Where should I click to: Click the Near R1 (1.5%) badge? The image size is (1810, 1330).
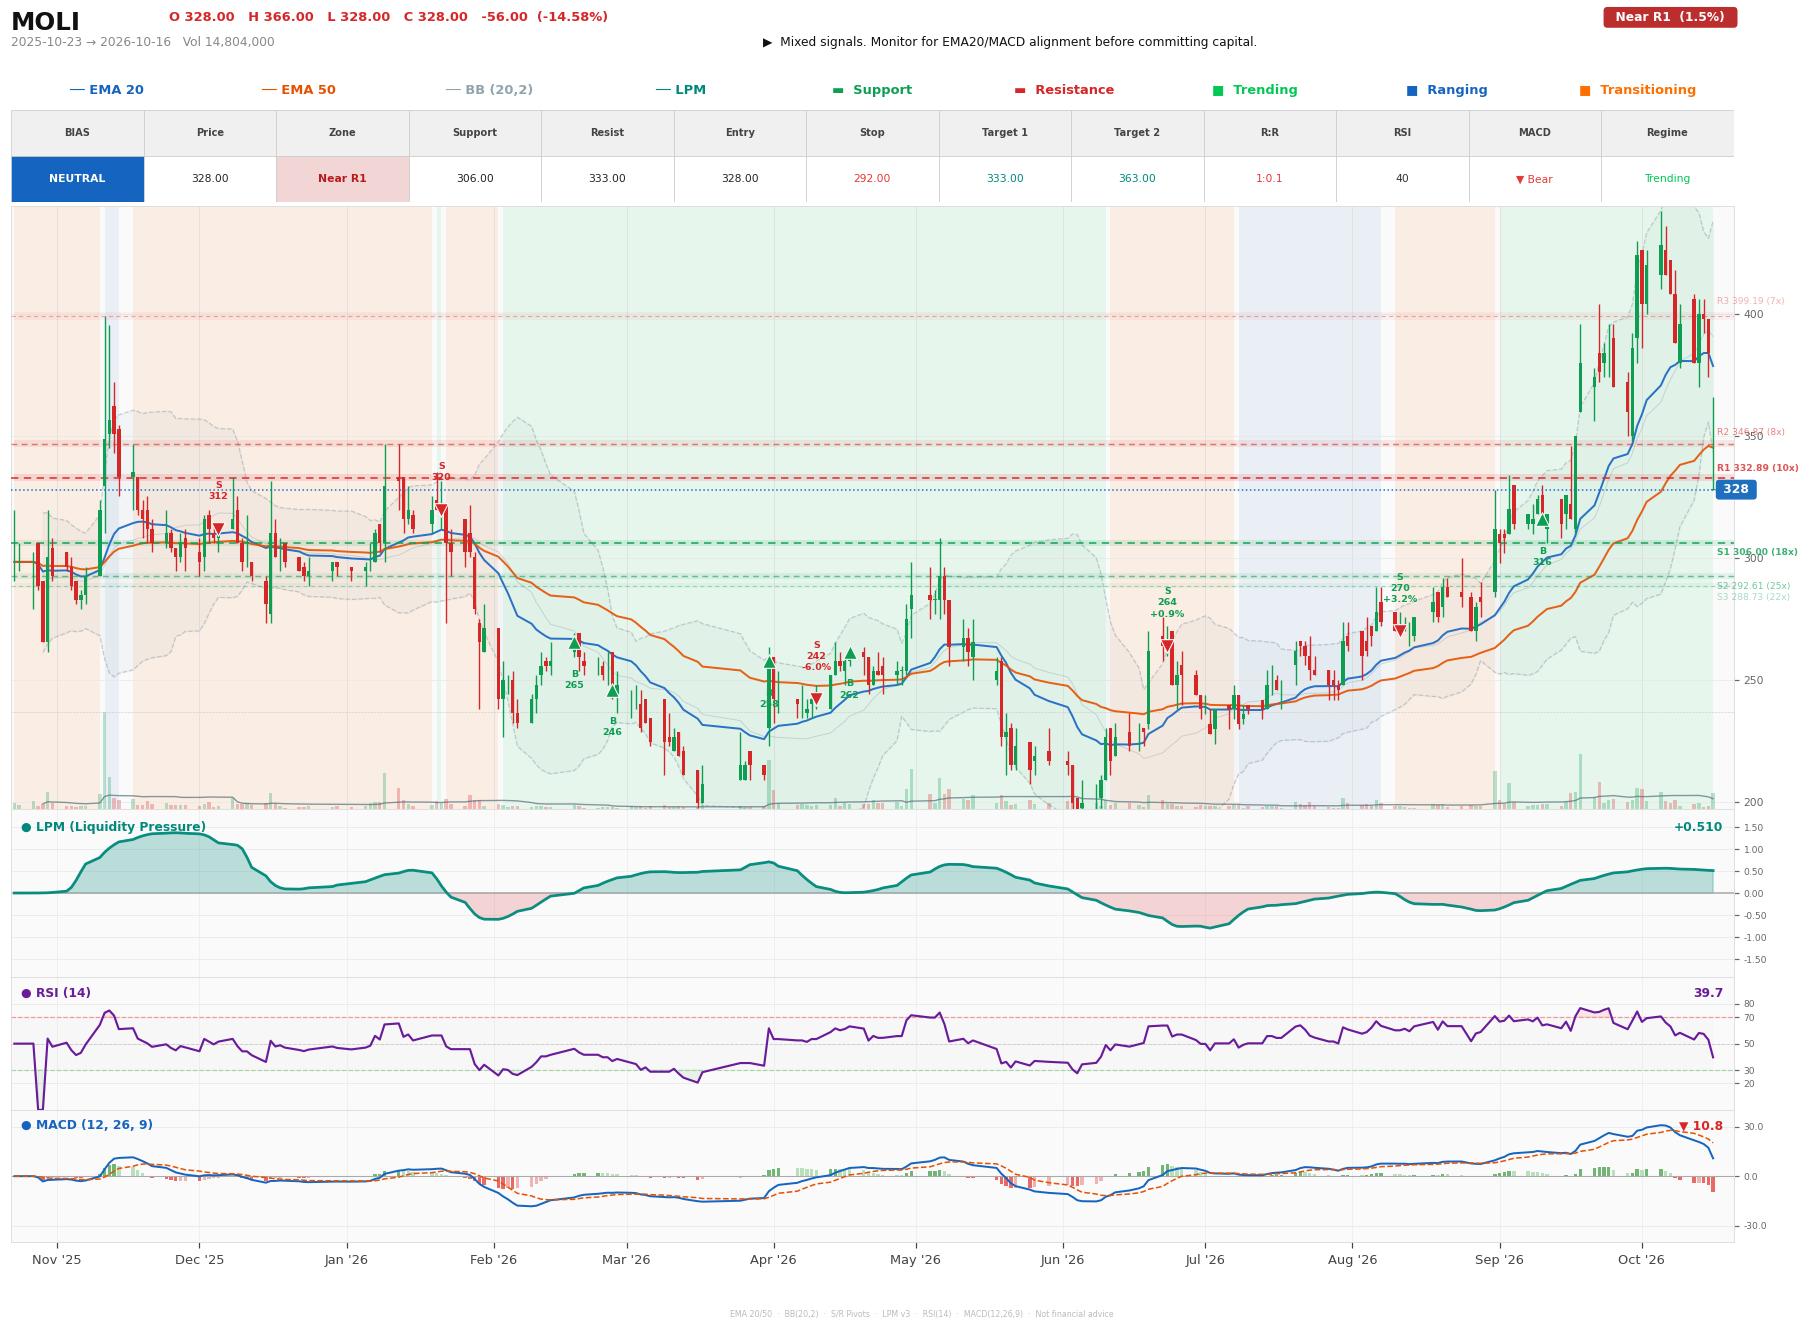(x=1670, y=17)
